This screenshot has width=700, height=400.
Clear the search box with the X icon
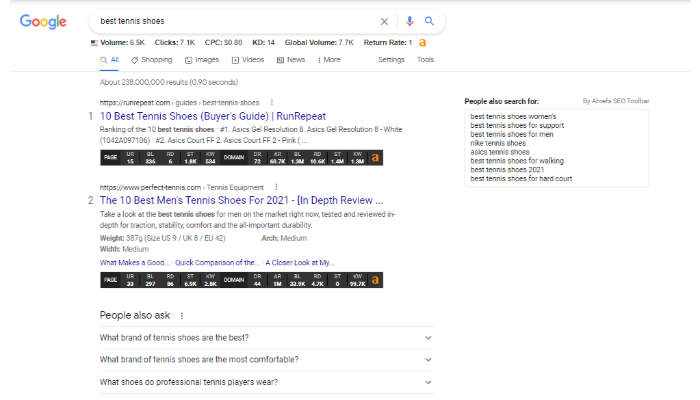(384, 21)
